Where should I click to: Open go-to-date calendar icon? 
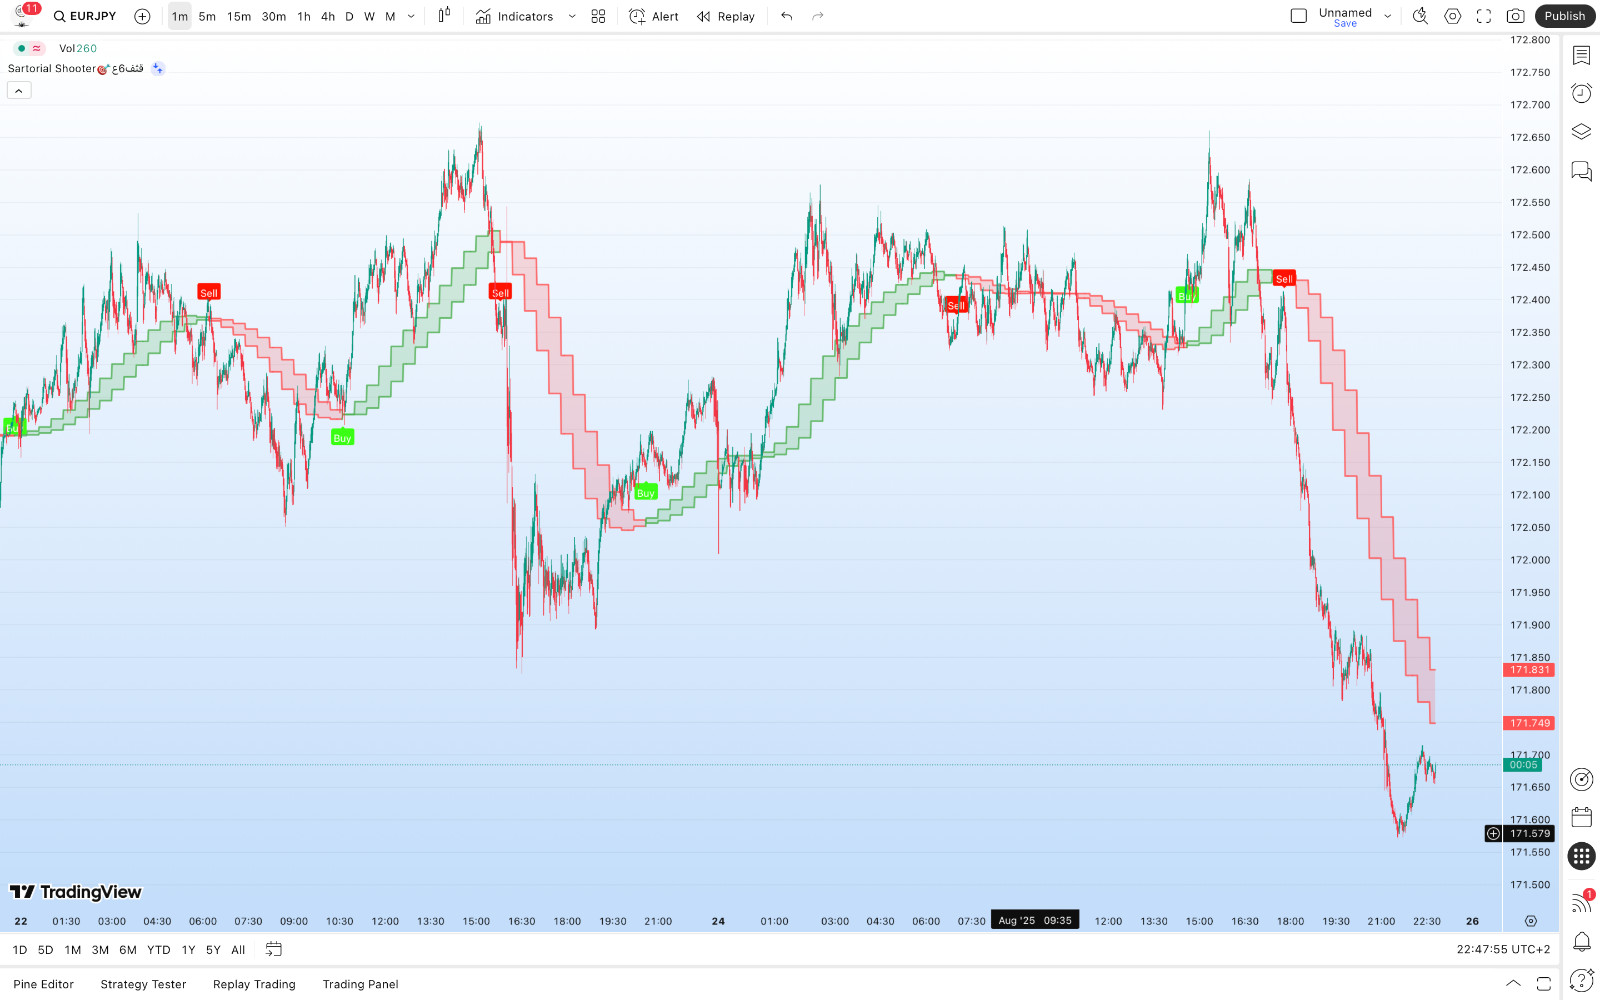pos(274,949)
